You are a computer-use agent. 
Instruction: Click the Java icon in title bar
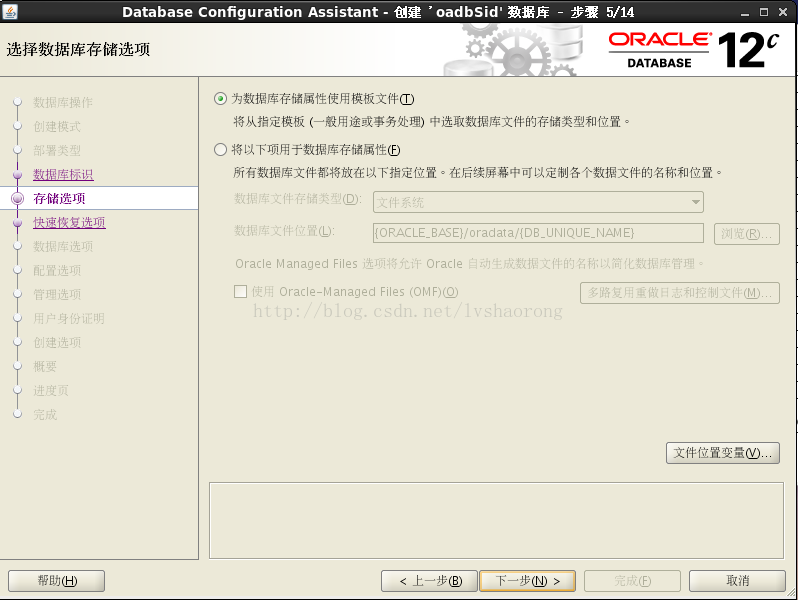(10, 11)
